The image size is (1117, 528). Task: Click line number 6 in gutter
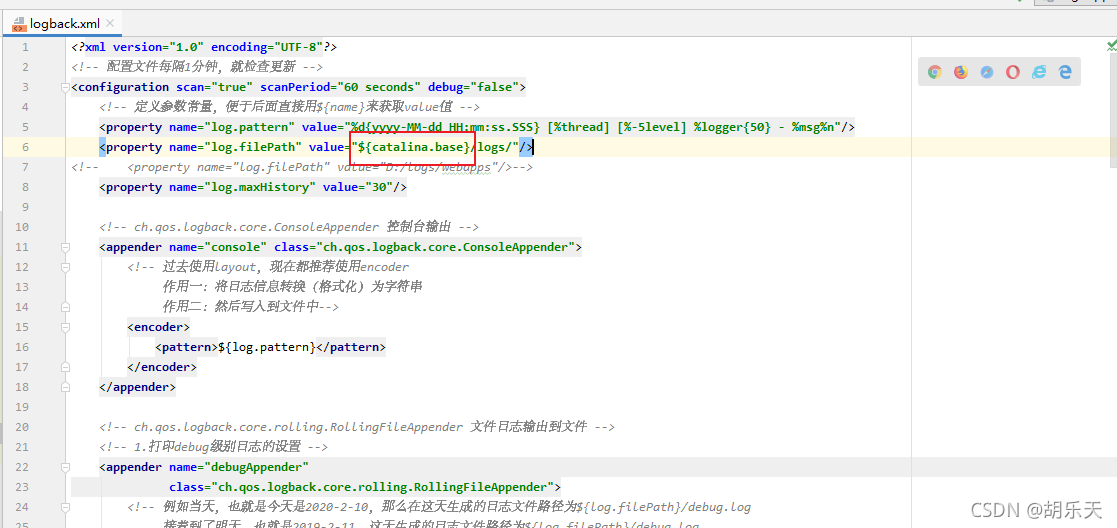pos(25,147)
